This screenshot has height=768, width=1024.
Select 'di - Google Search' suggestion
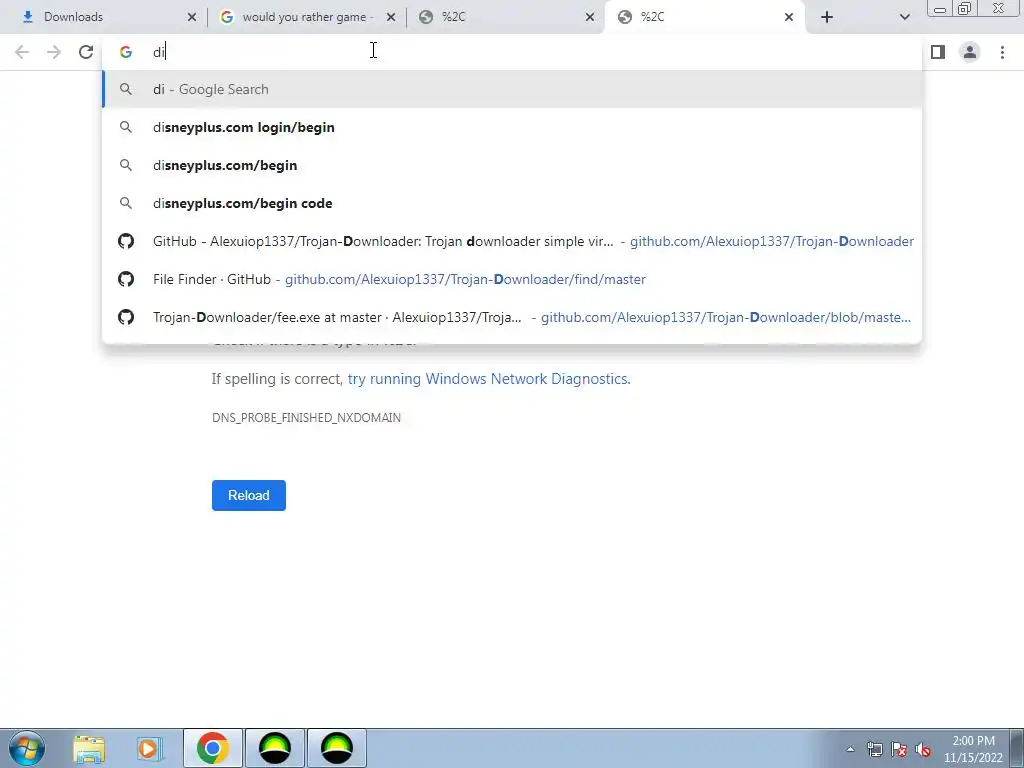[512, 89]
